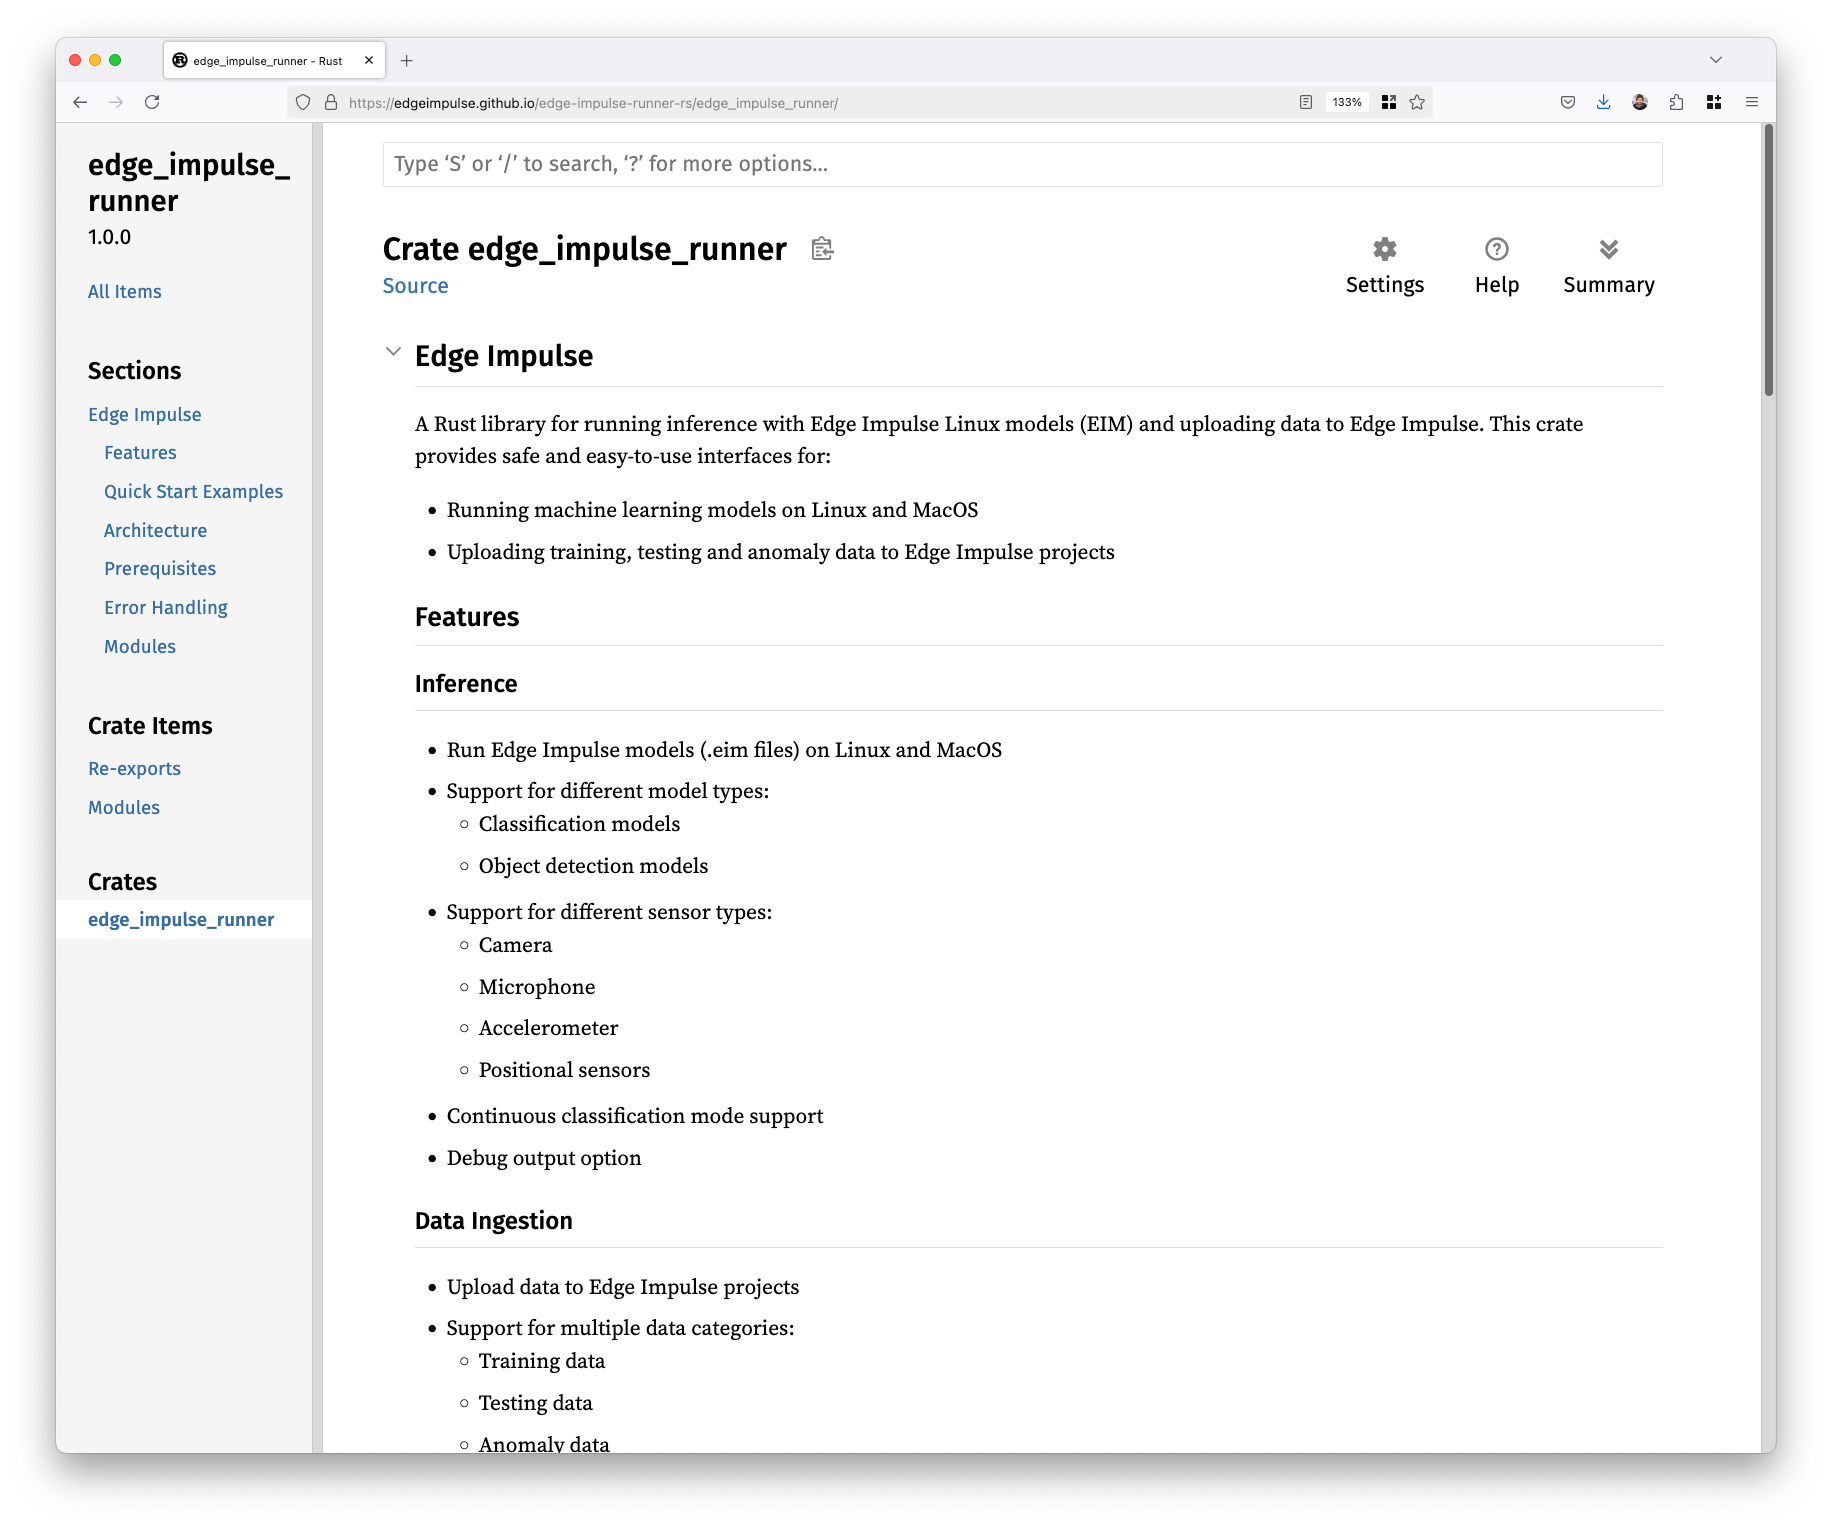
Task: Toggle reader view in address bar
Action: coord(1306,102)
